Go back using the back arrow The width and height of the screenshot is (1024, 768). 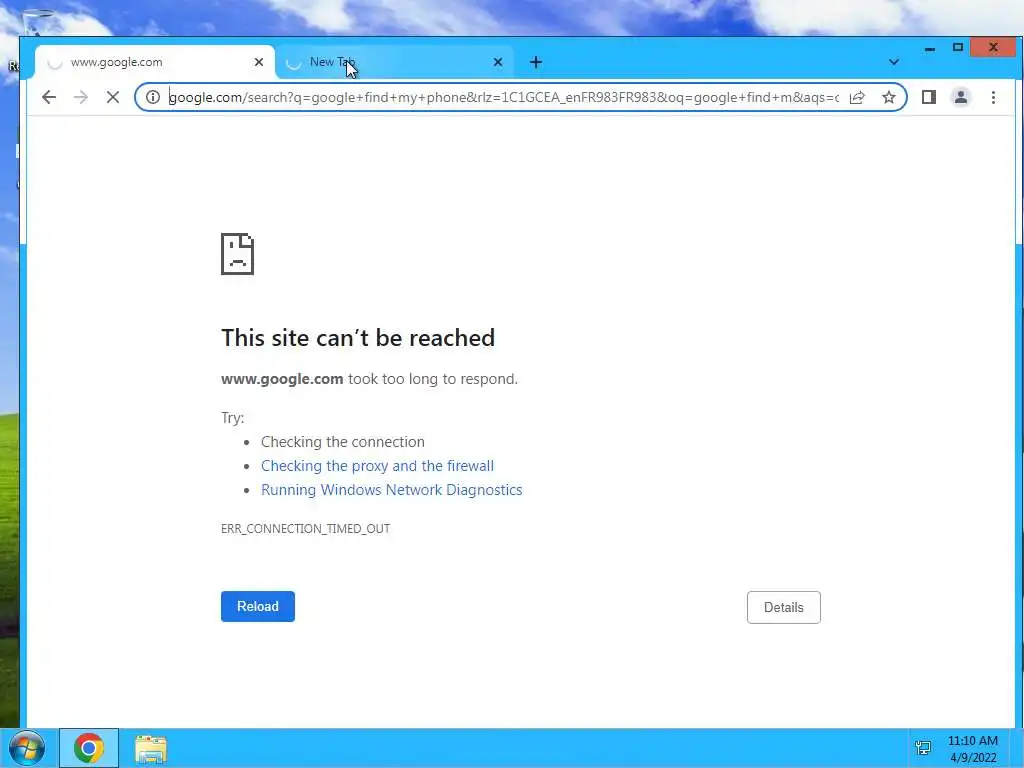(x=49, y=97)
